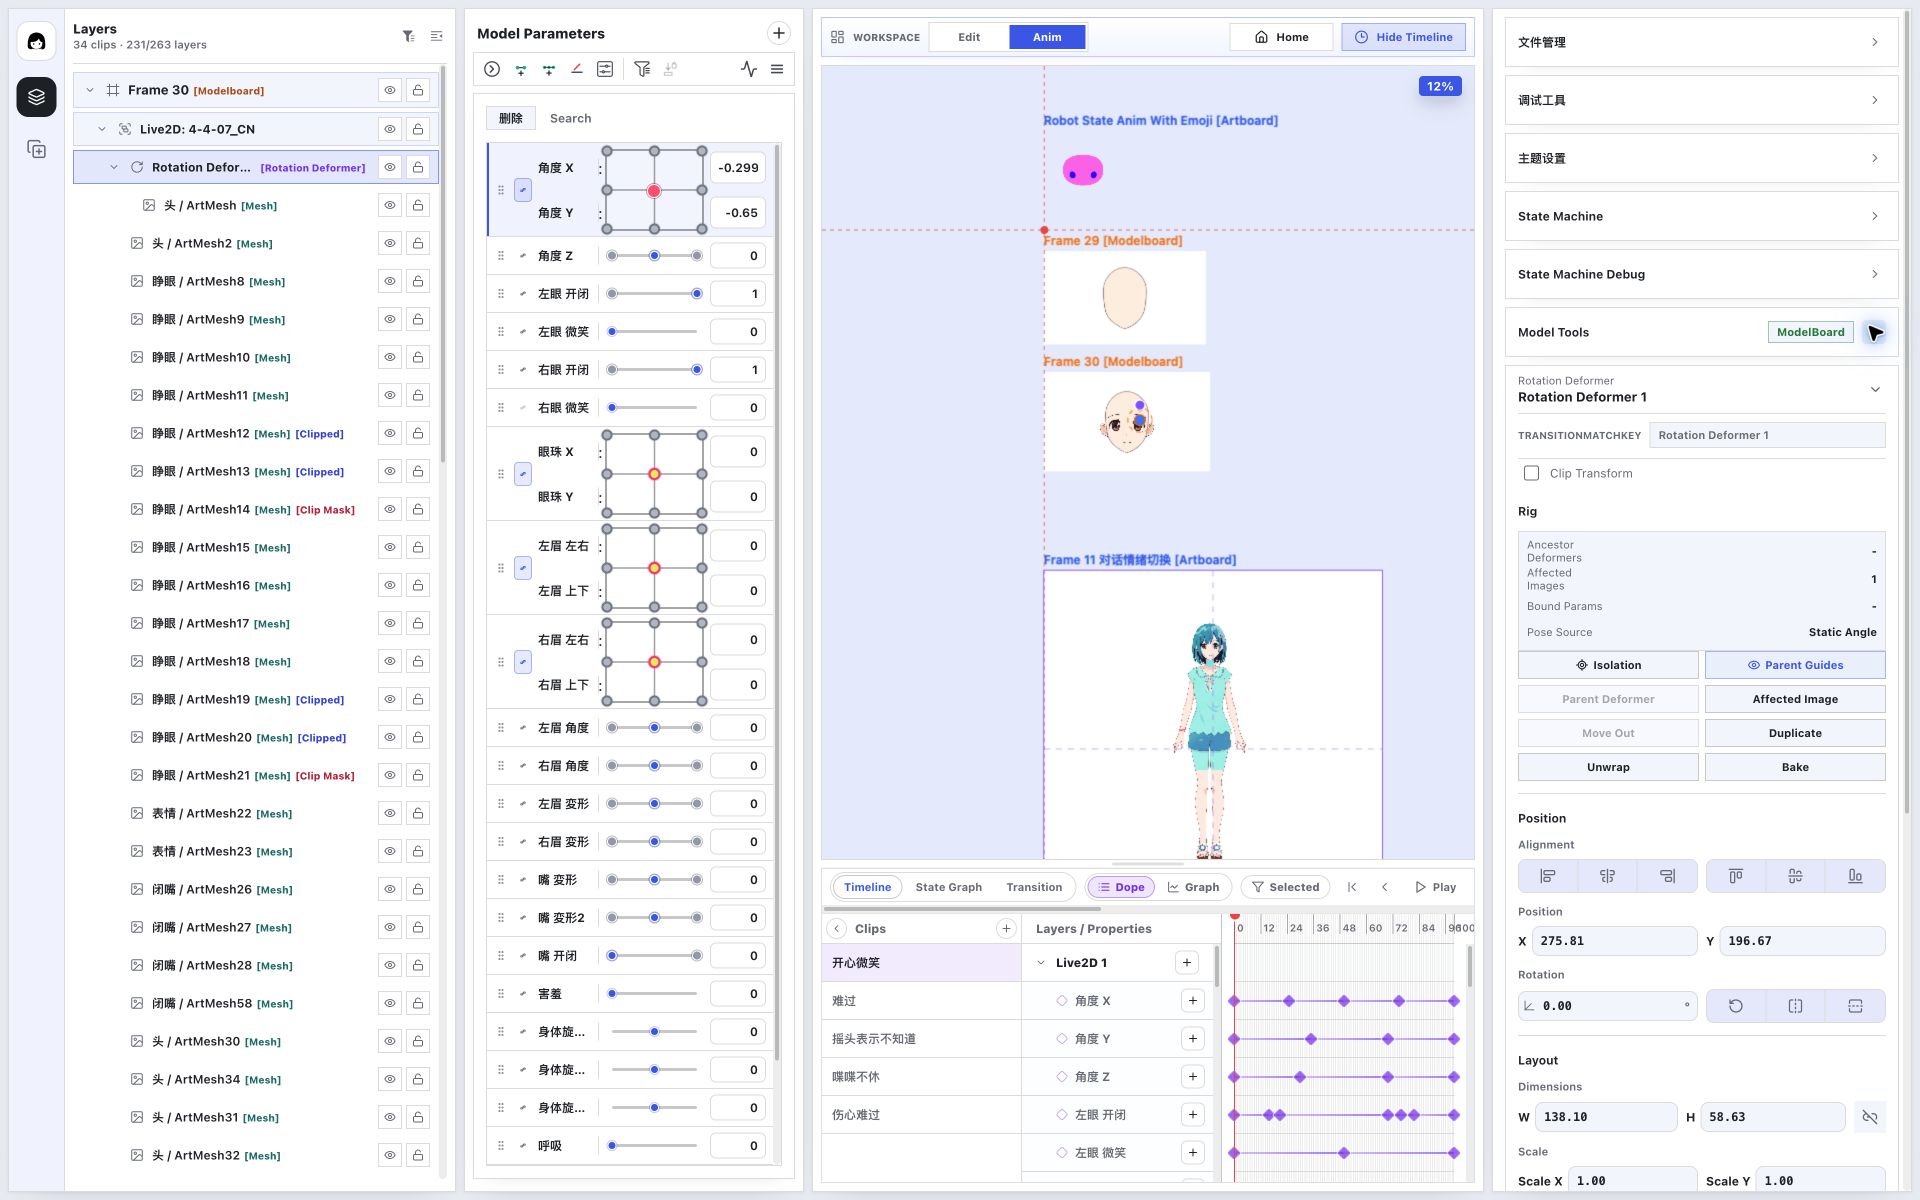Collapse the Live2D 1 timeline group
Image resolution: width=1920 pixels, height=1200 pixels.
coord(1041,963)
